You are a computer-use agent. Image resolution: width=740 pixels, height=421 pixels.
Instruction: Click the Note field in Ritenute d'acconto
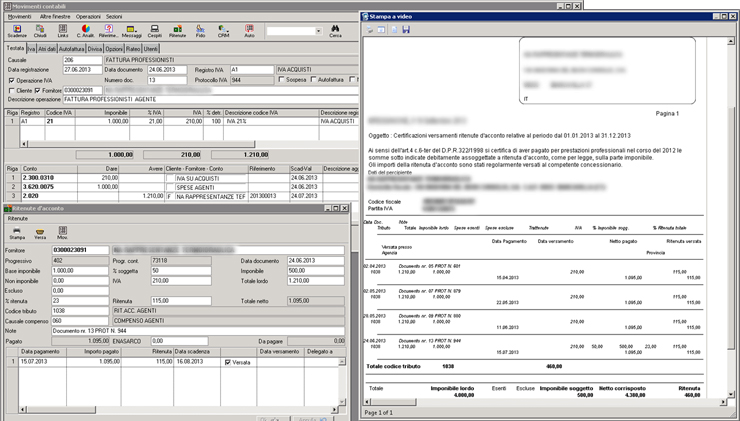(x=198, y=331)
